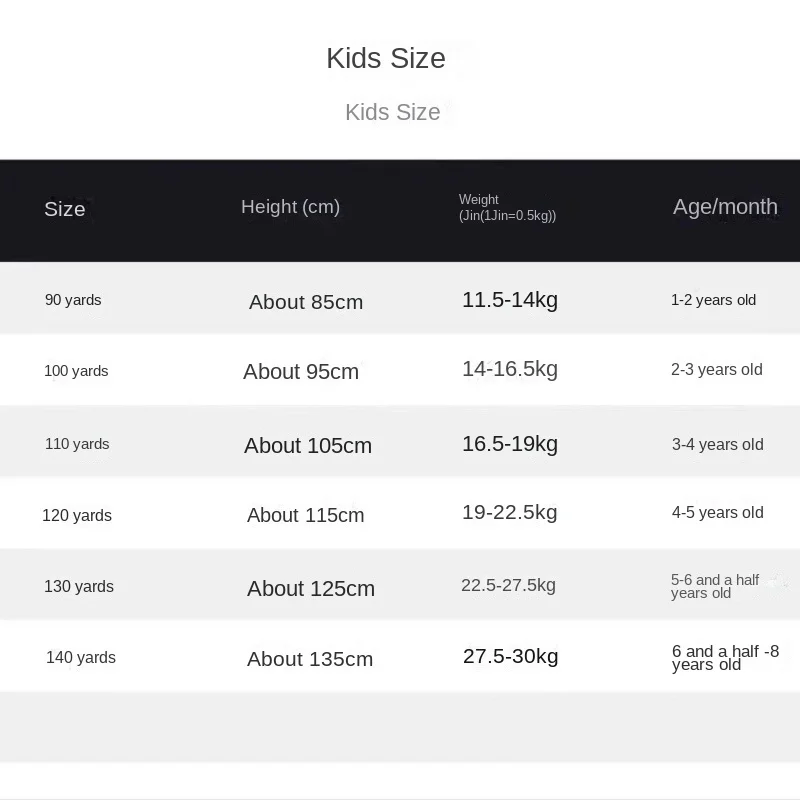800x800 pixels.
Task: Click the "Height (cm)" column header
Action: 290,207
